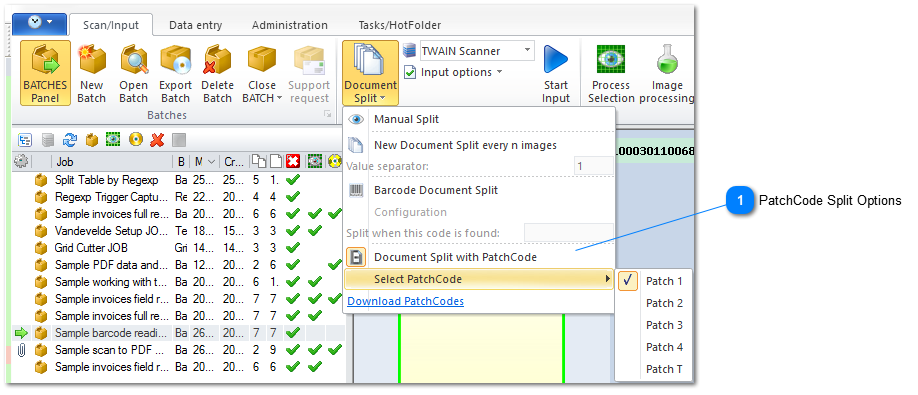Select Barcode Document Split menu item
The height and width of the screenshot is (395, 918).
point(479,190)
